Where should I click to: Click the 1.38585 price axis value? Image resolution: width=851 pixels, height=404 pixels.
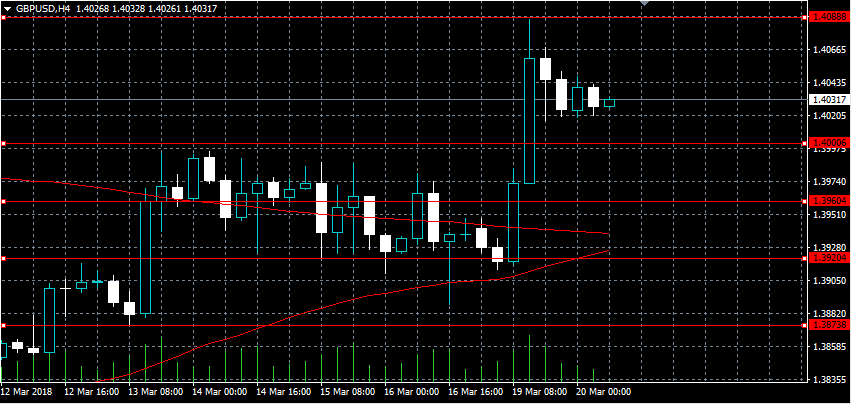(x=830, y=346)
